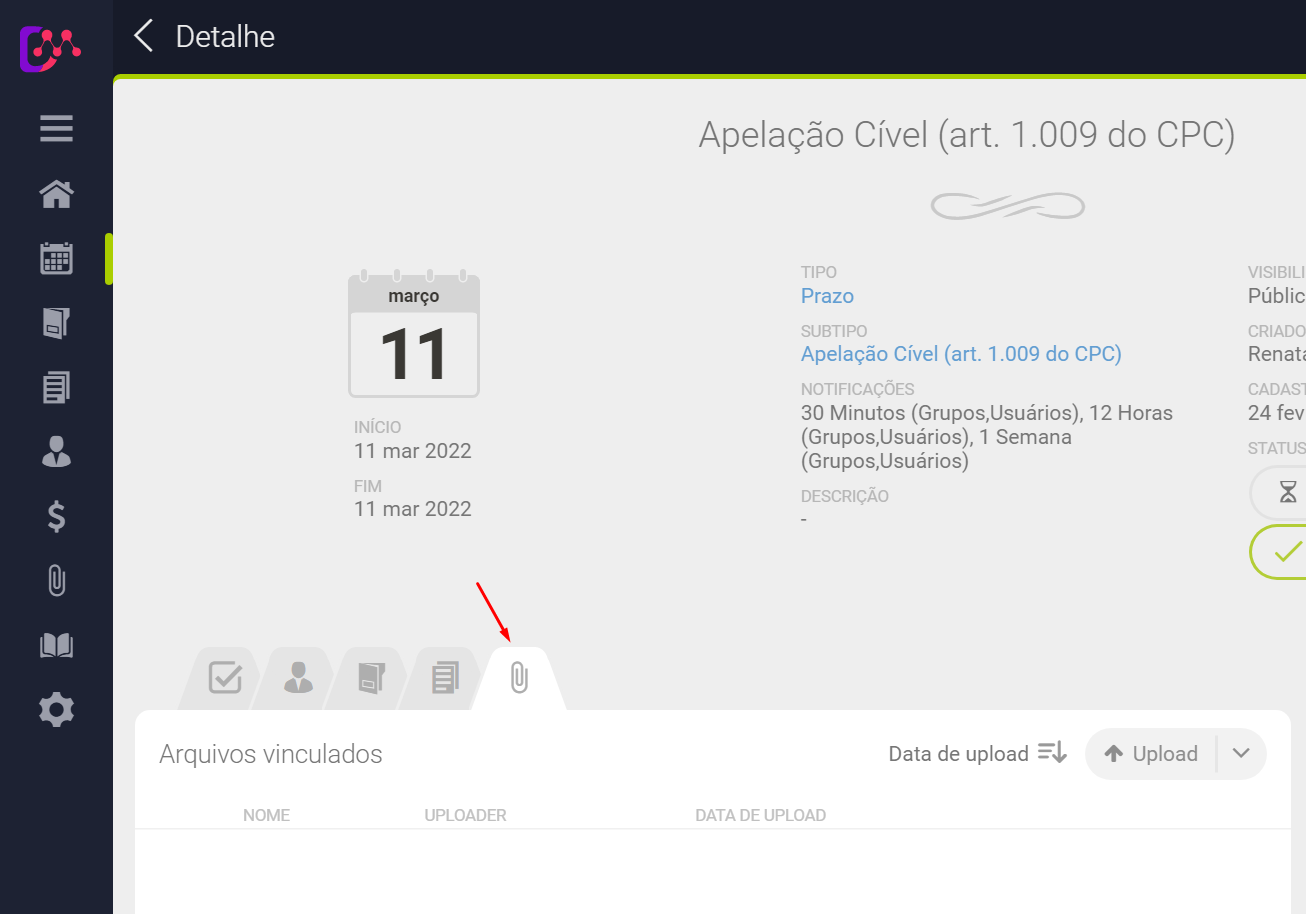Image resolution: width=1306 pixels, height=914 pixels.
Task: Go to Home via house icon
Action: pos(56,194)
